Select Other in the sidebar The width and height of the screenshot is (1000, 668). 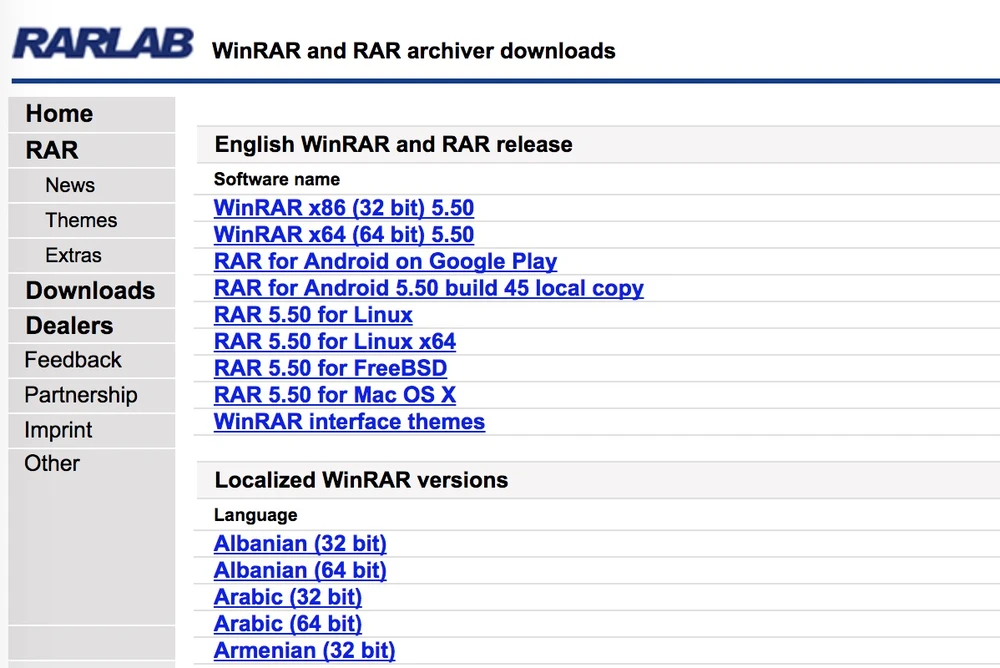[52, 464]
